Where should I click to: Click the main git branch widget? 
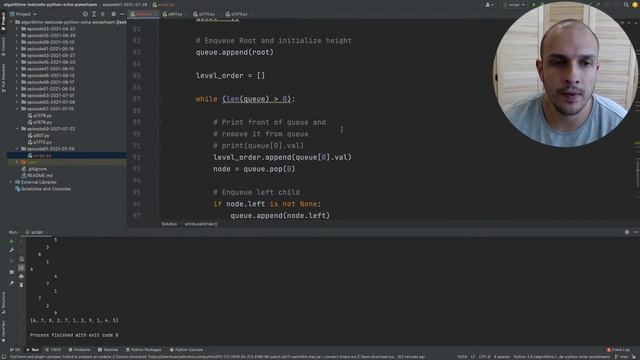pyautogui.click(x=622, y=357)
